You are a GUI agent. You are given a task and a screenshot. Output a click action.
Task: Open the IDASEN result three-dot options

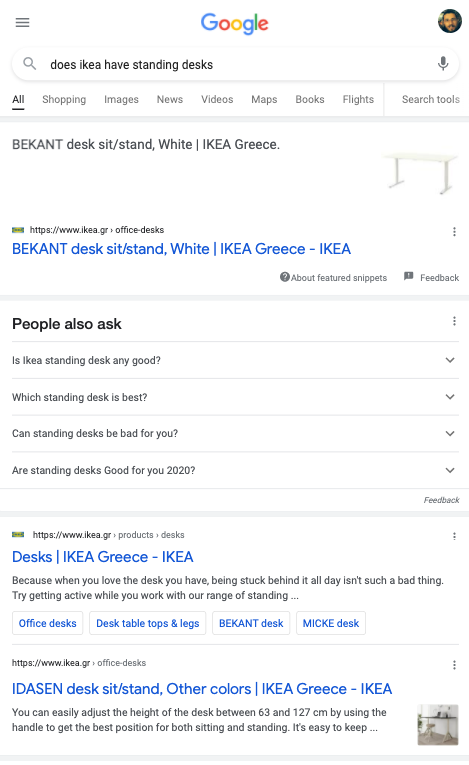click(454, 665)
